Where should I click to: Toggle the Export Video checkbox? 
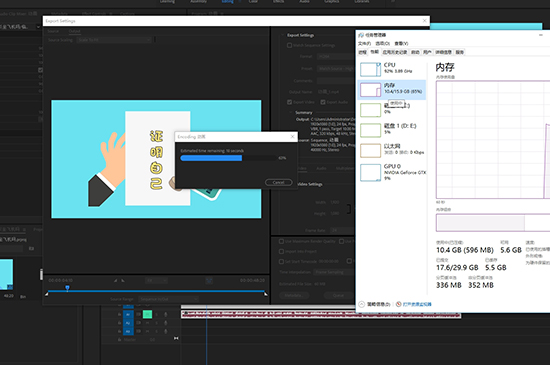pos(289,102)
